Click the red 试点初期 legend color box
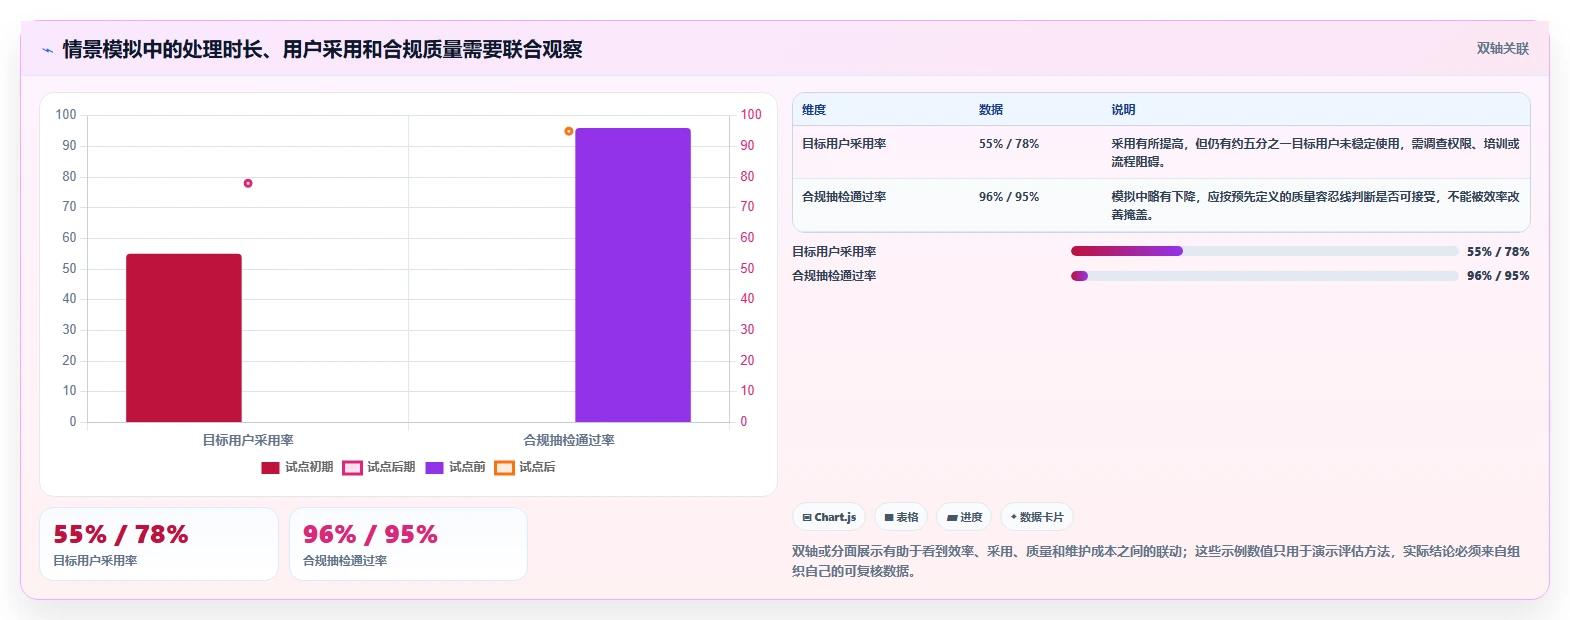The height and width of the screenshot is (620, 1570). (270, 468)
